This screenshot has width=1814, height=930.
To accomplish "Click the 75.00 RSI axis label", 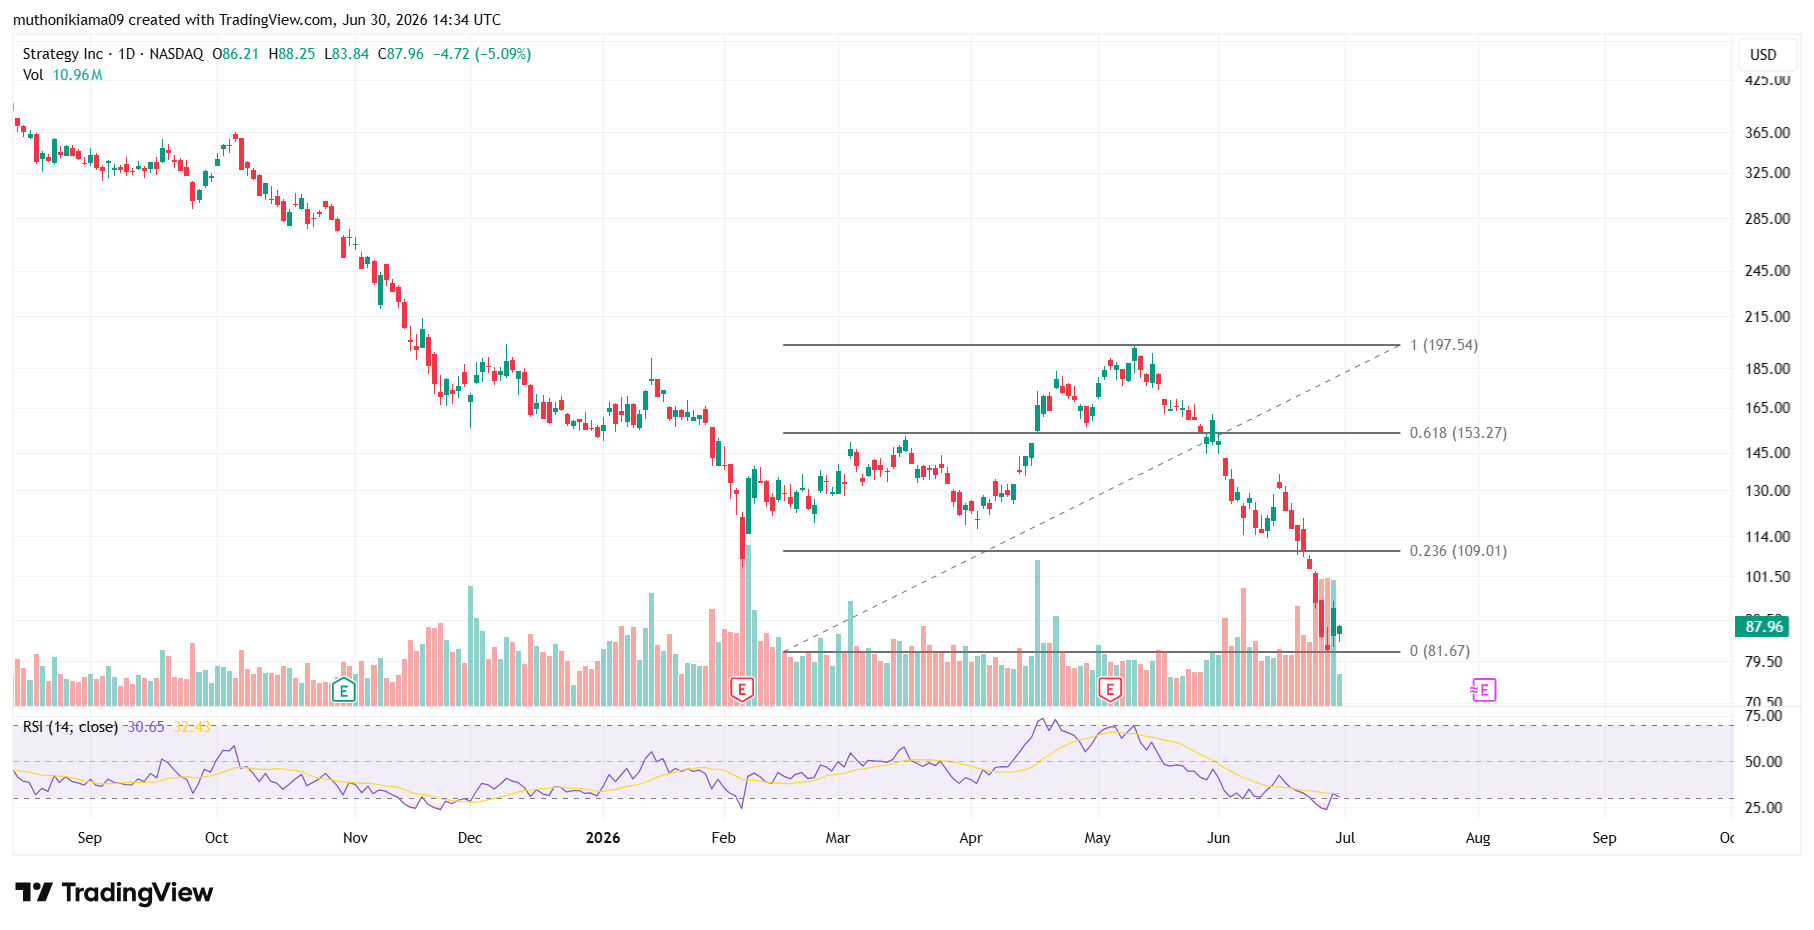I will click(1764, 715).
